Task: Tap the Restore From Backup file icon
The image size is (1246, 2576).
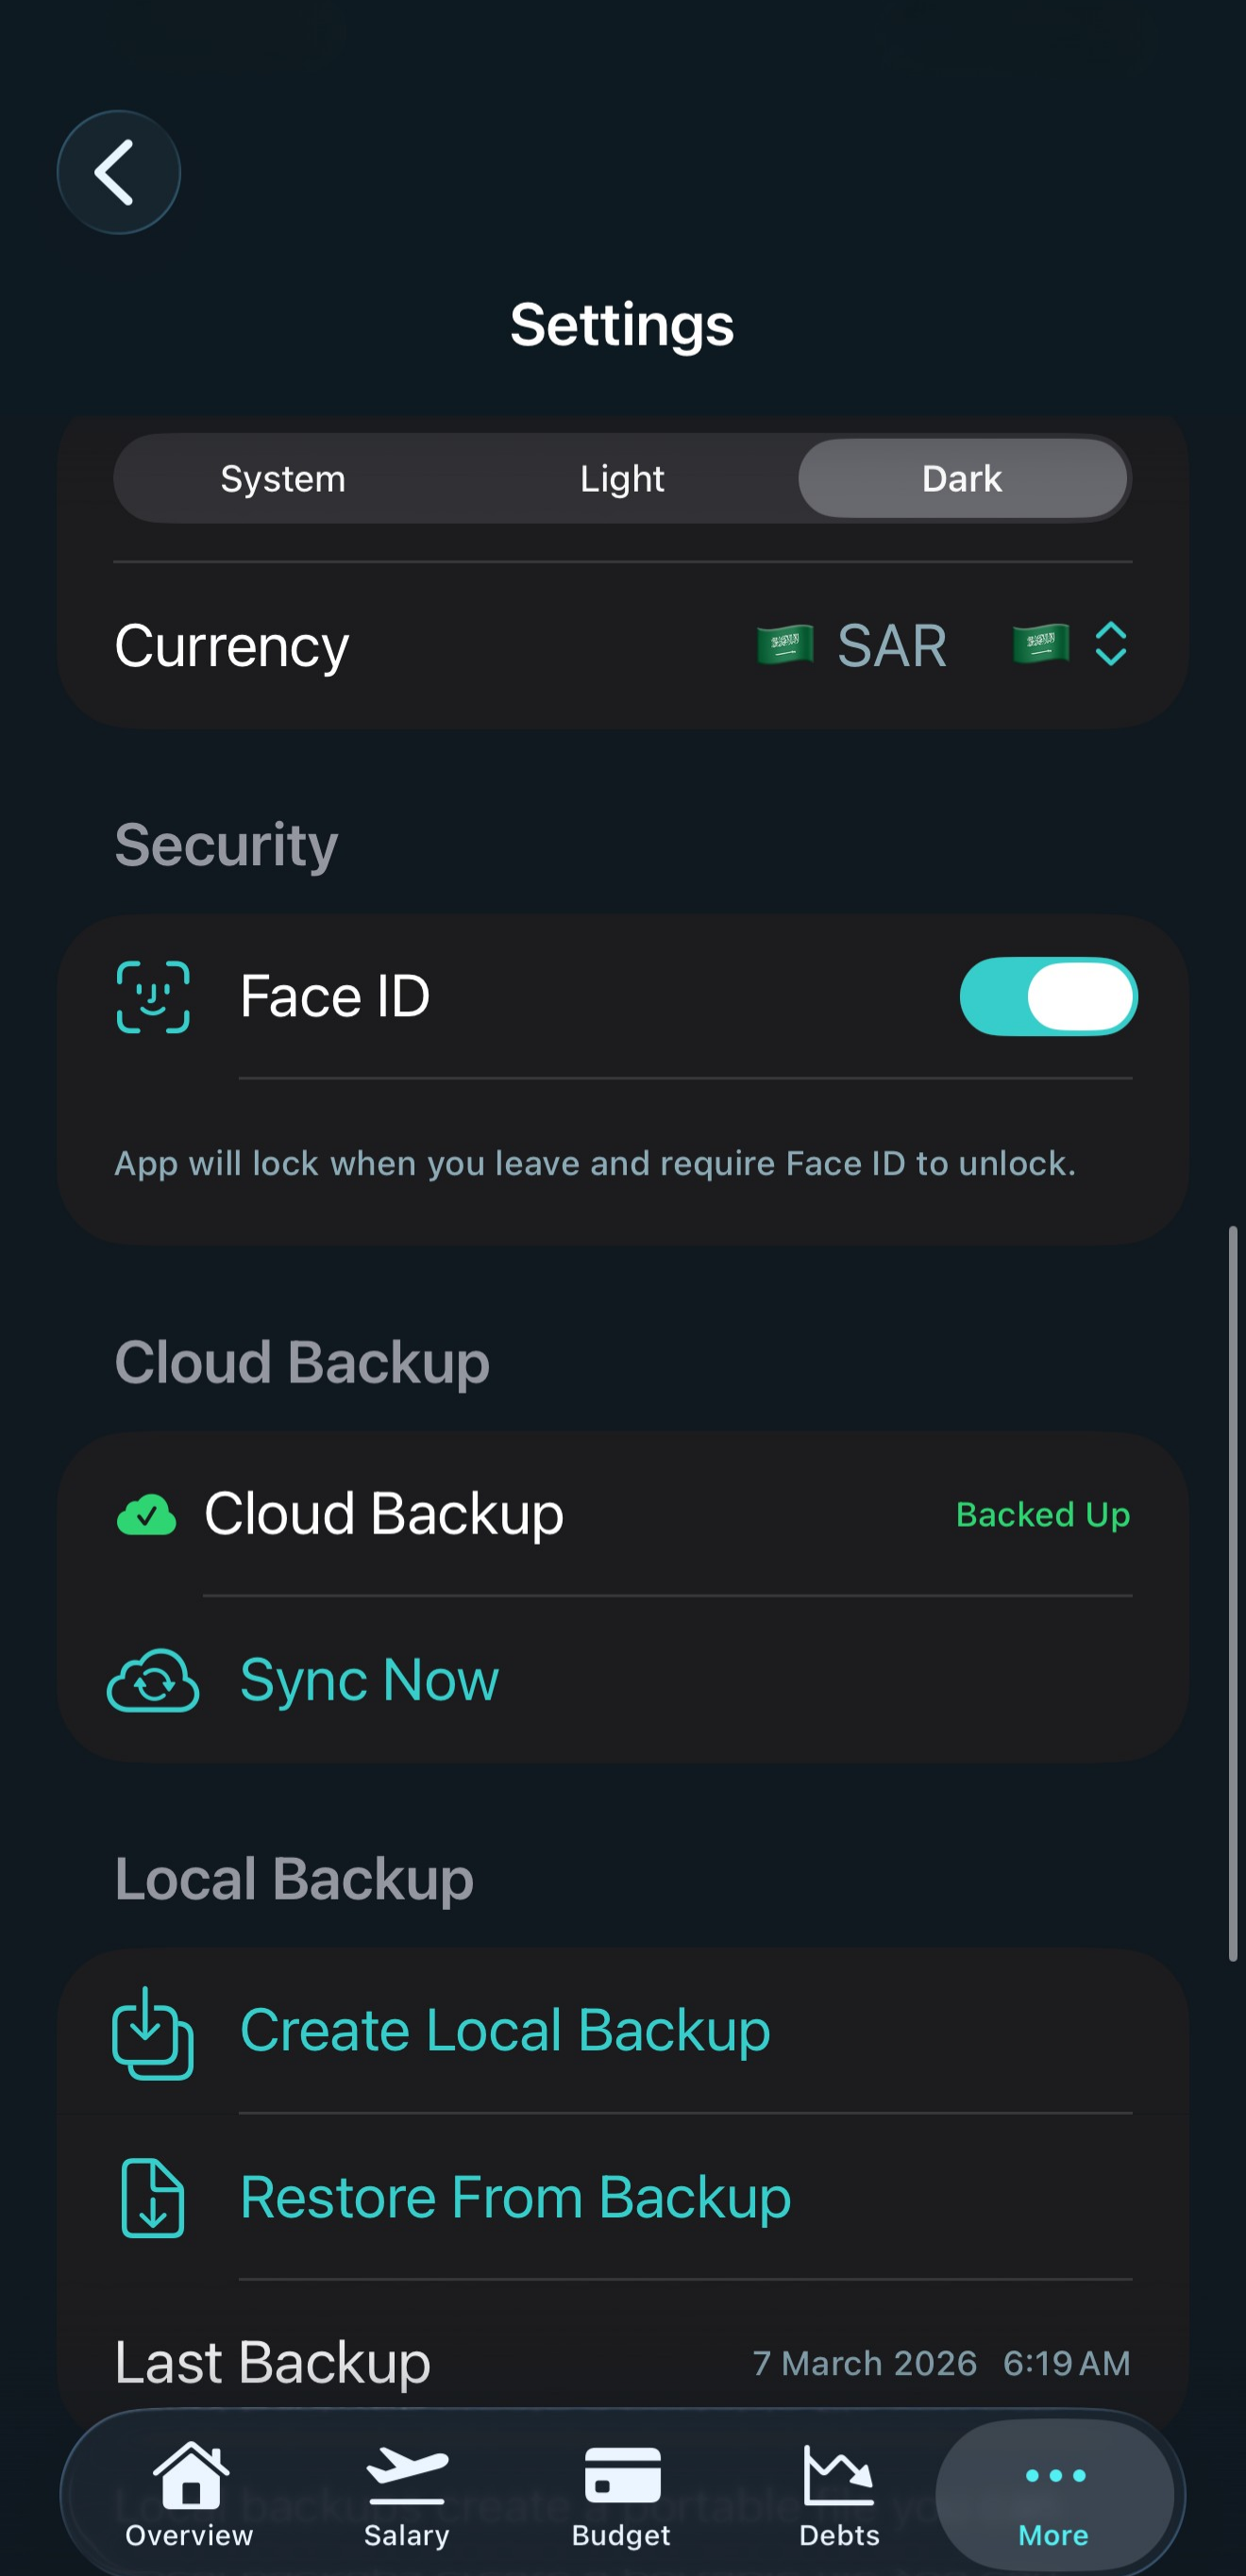Action: pyautogui.click(x=152, y=2198)
